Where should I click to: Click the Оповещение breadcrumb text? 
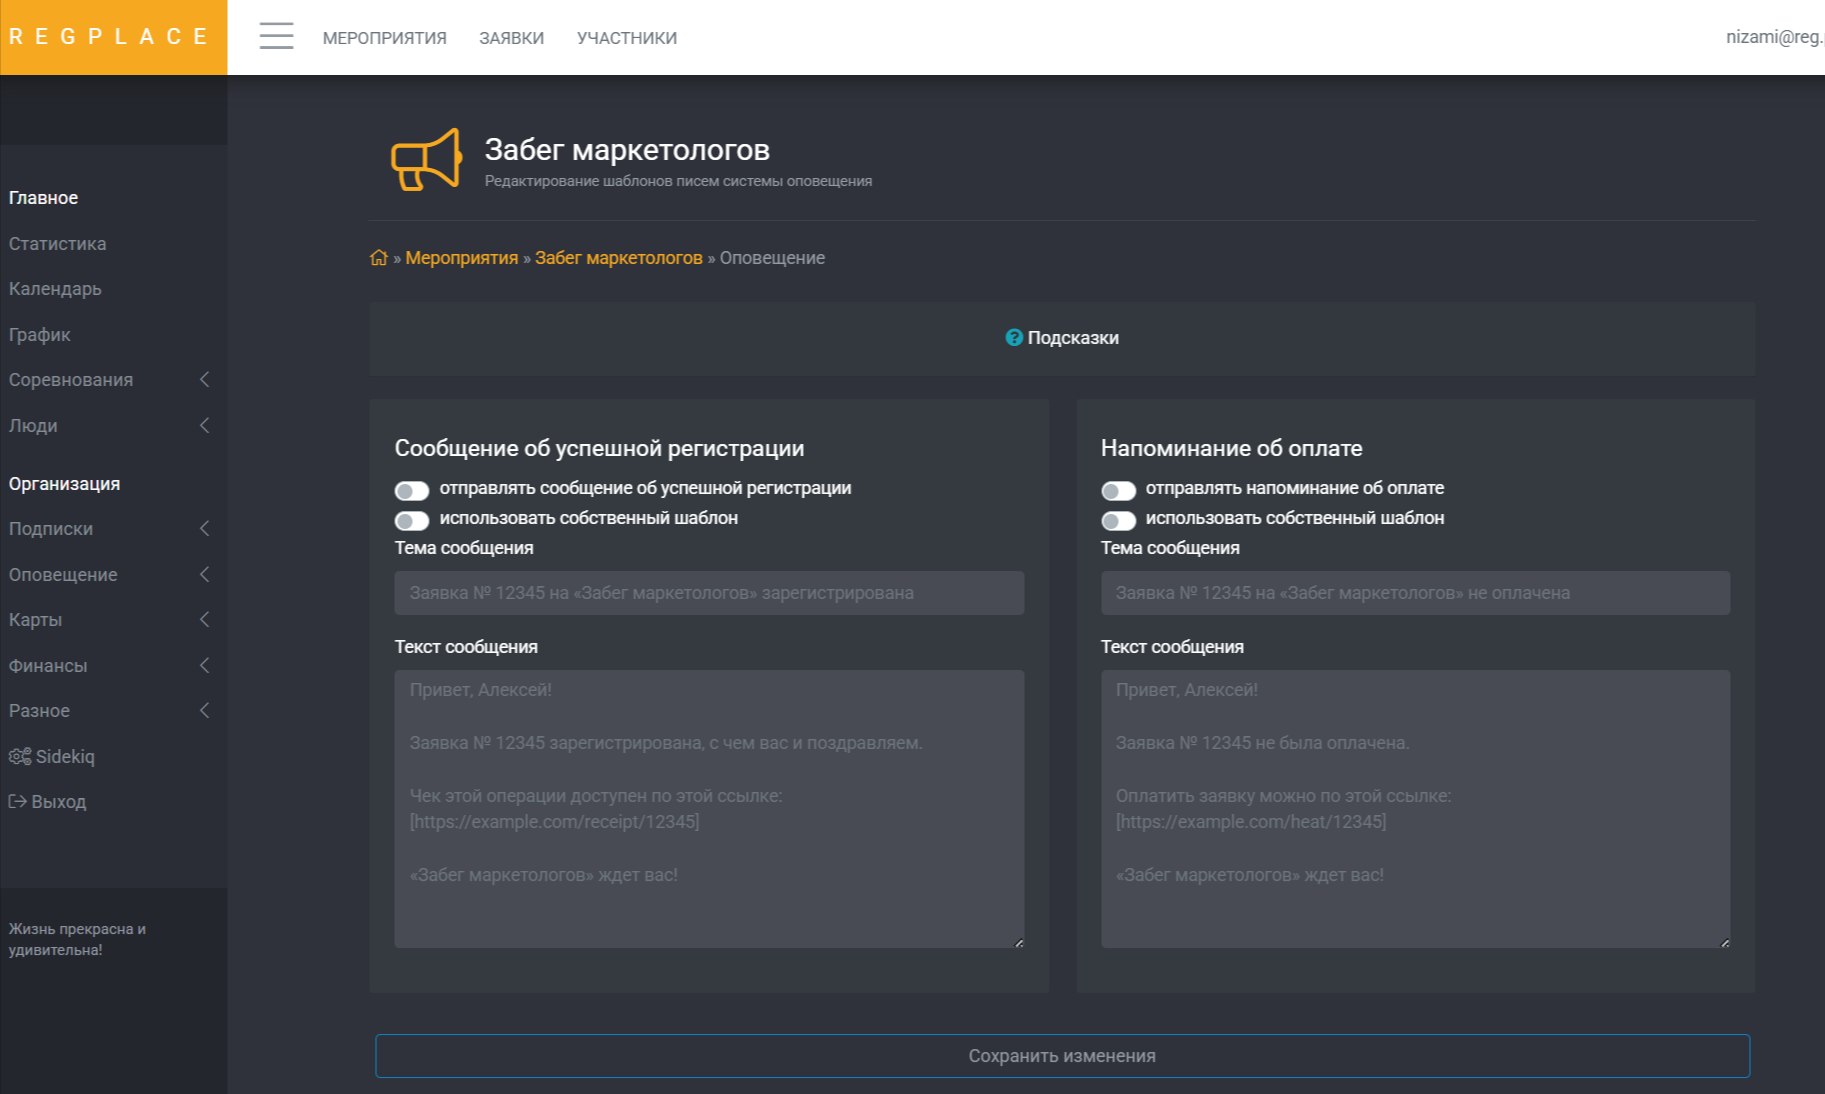(x=772, y=257)
